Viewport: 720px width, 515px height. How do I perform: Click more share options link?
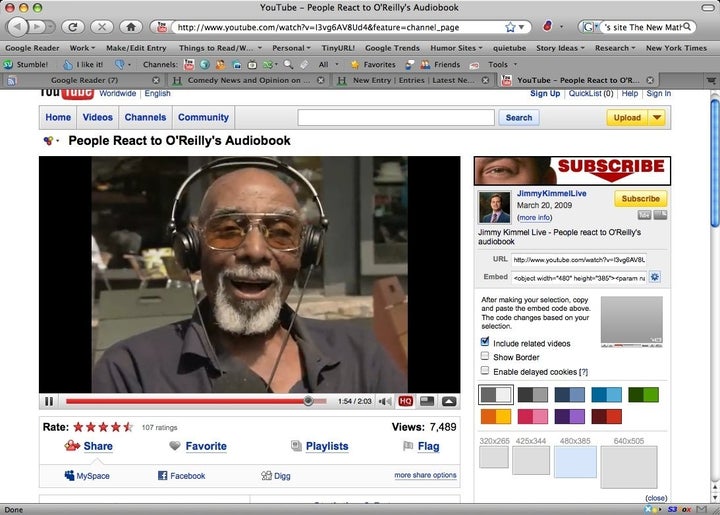click(425, 475)
